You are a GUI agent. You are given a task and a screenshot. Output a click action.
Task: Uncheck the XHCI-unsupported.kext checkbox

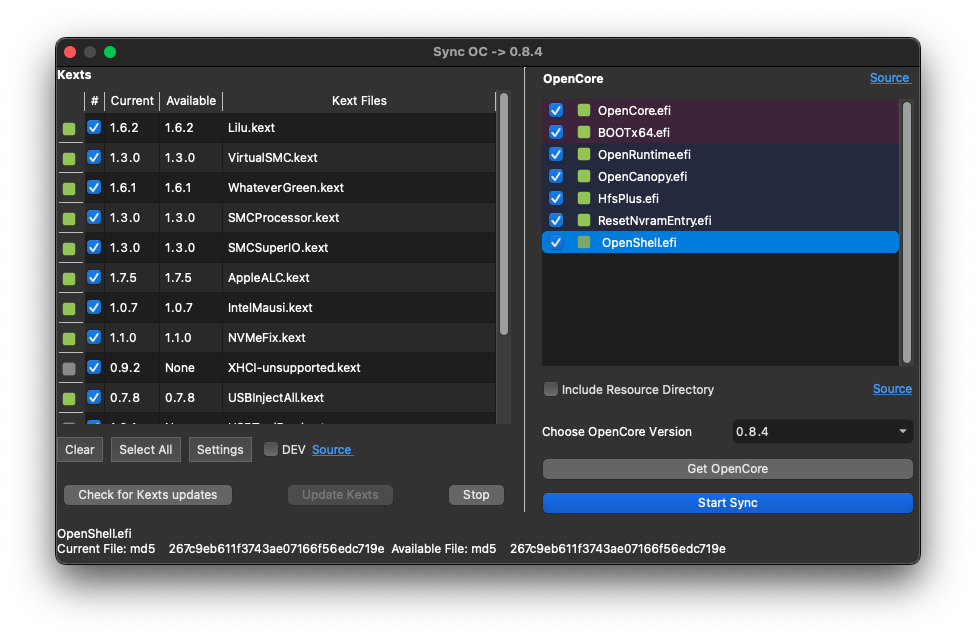[x=94, y=367]
